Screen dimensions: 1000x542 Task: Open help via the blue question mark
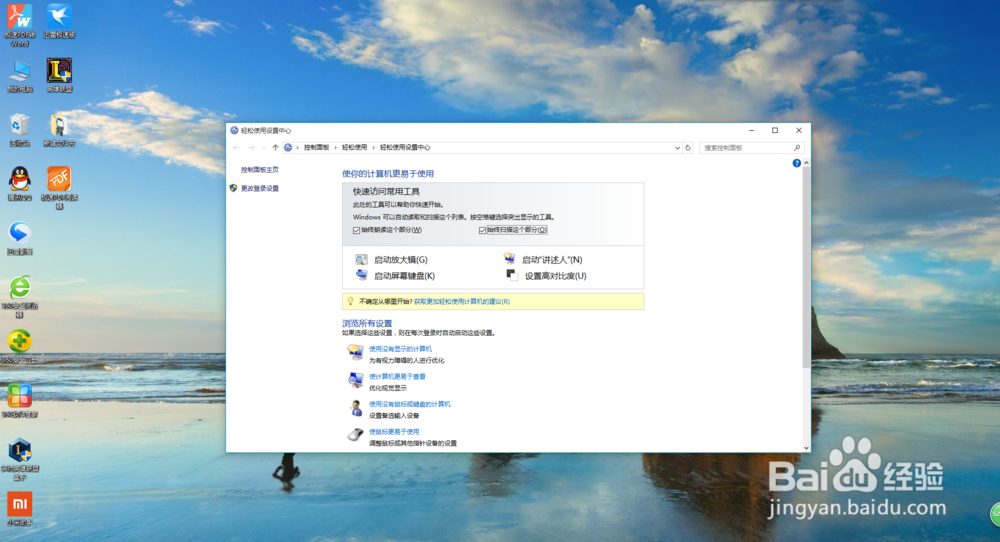tap(797, 163)
